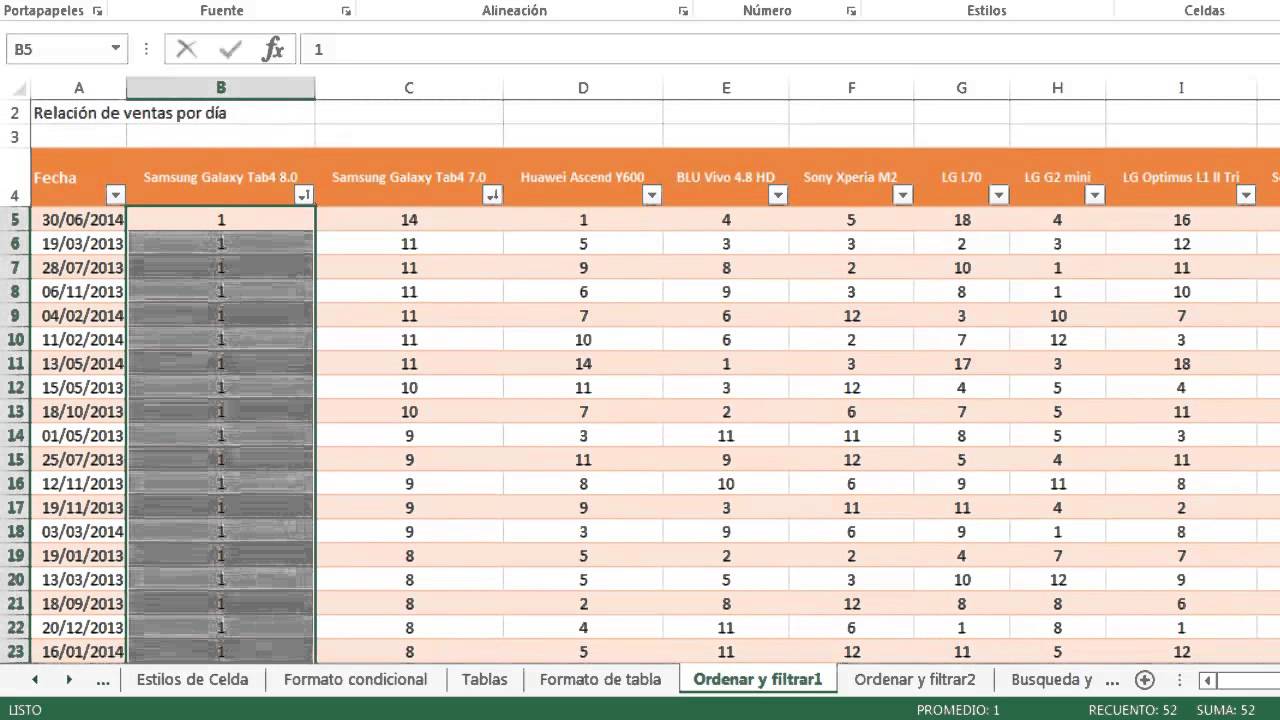Screen dimensions: 1280x720
Task: Select column I header
Action: click(x=1181, y=88)
